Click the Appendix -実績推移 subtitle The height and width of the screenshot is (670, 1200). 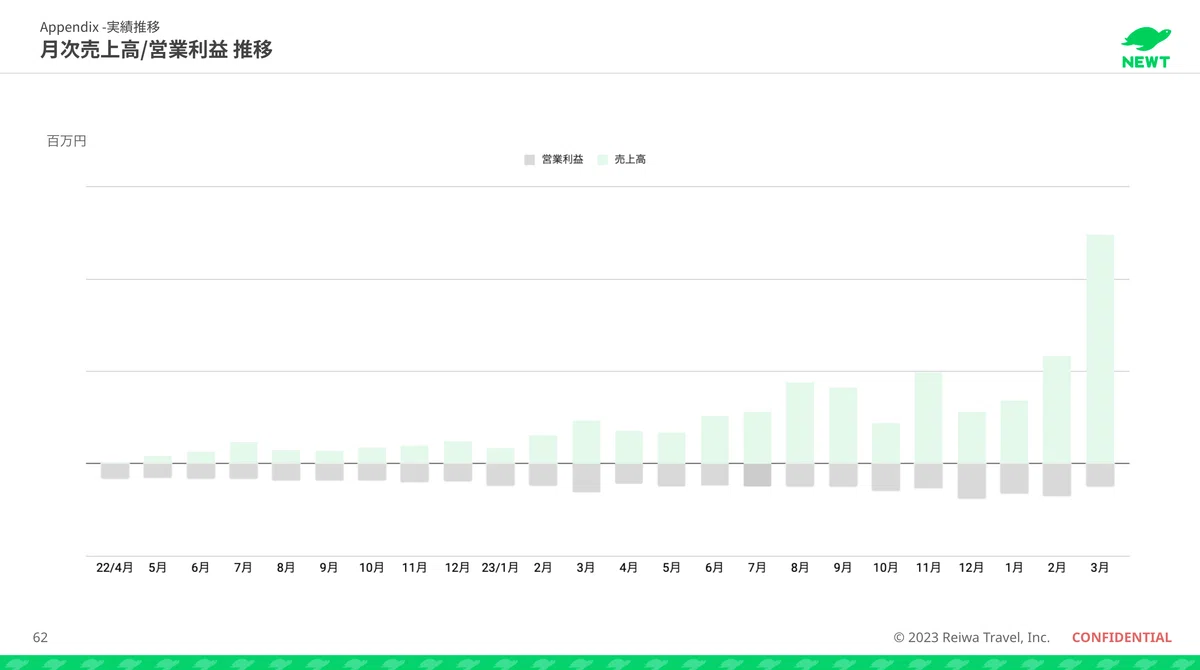pyautogui.click(x=100, y=27)
